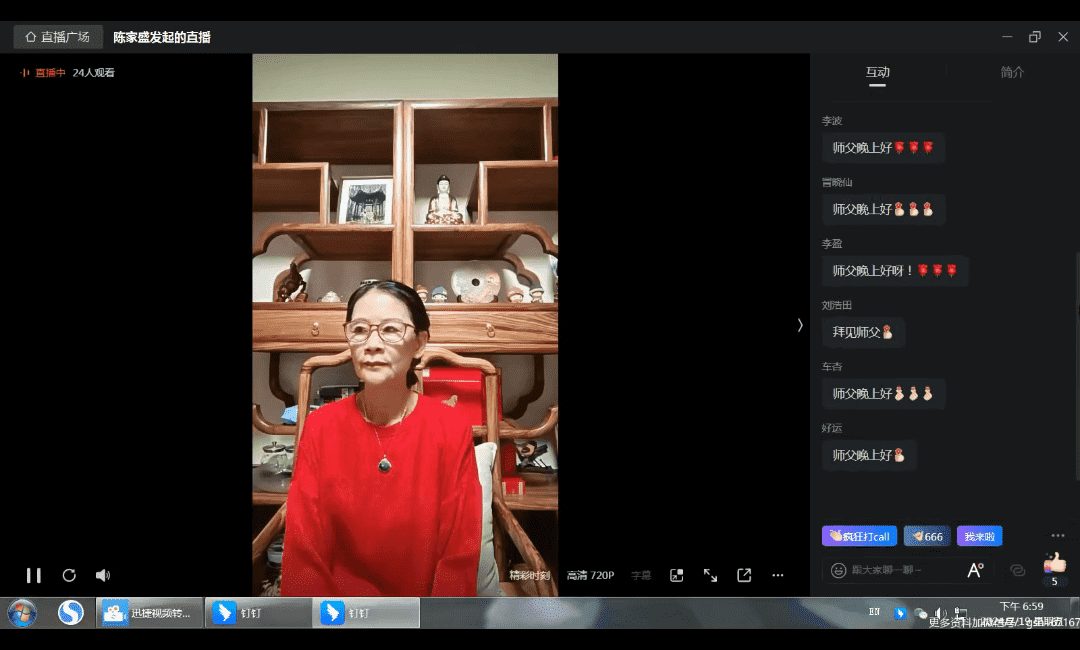Go back to 直播广场
Viewport: 1080px width, 650px height.
(x=58, y=37)
